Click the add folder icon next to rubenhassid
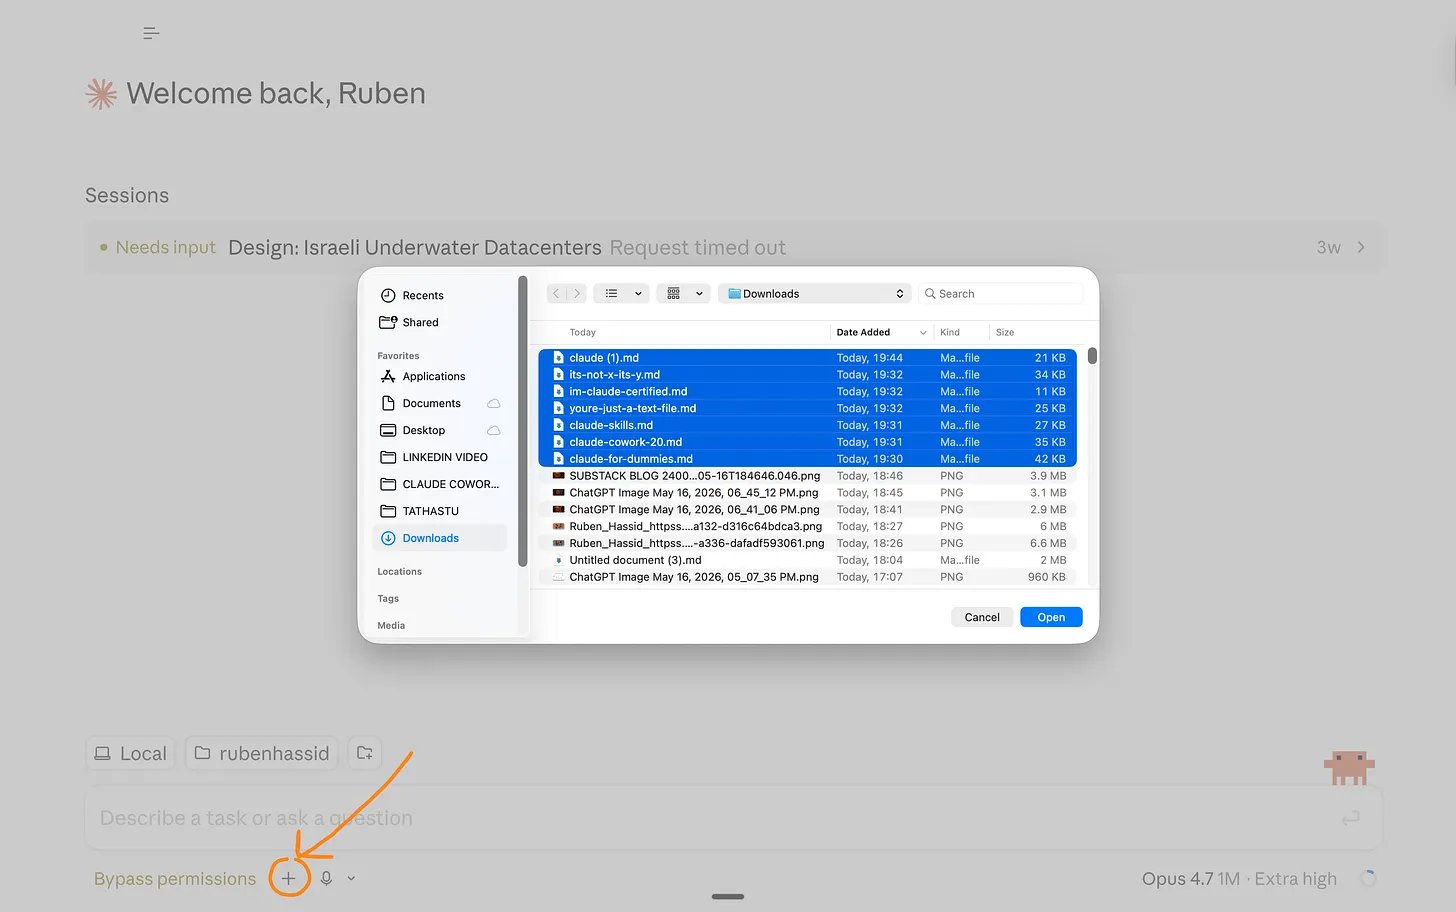 click(365, 753)
